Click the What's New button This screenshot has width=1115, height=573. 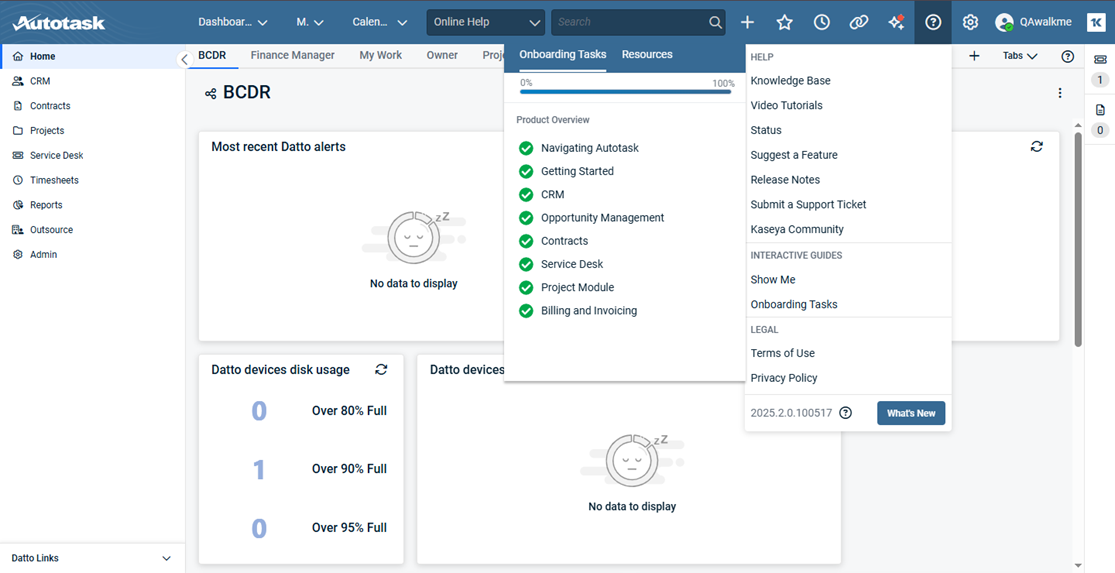[911, 413]
